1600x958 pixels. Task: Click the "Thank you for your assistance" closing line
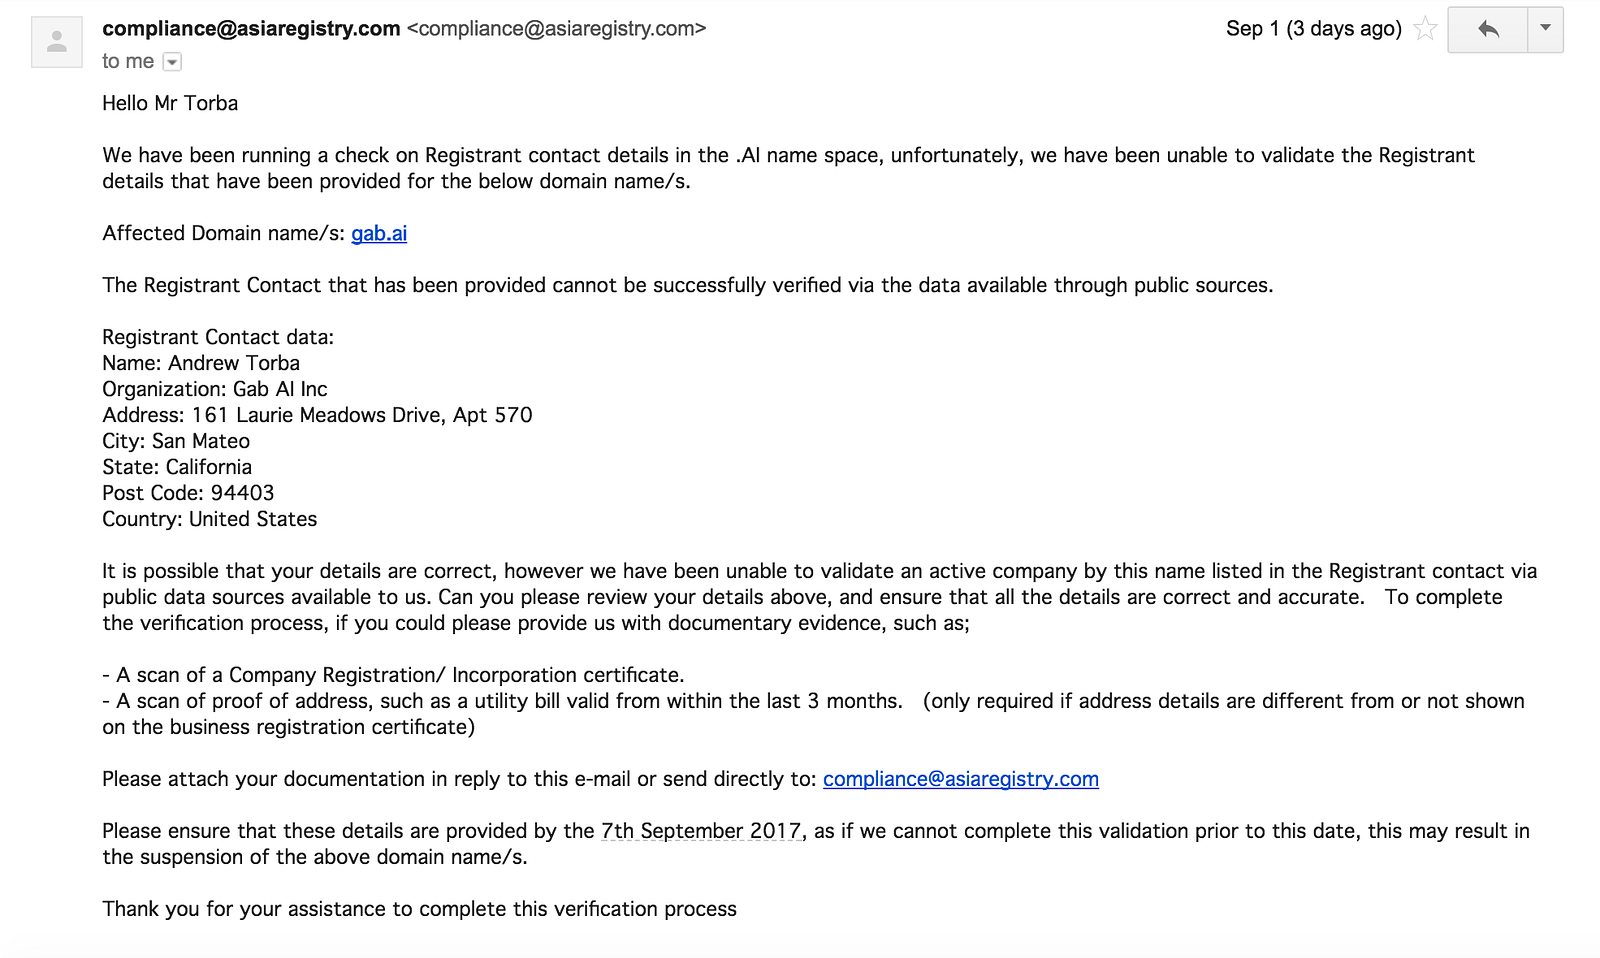click(419, 909)
